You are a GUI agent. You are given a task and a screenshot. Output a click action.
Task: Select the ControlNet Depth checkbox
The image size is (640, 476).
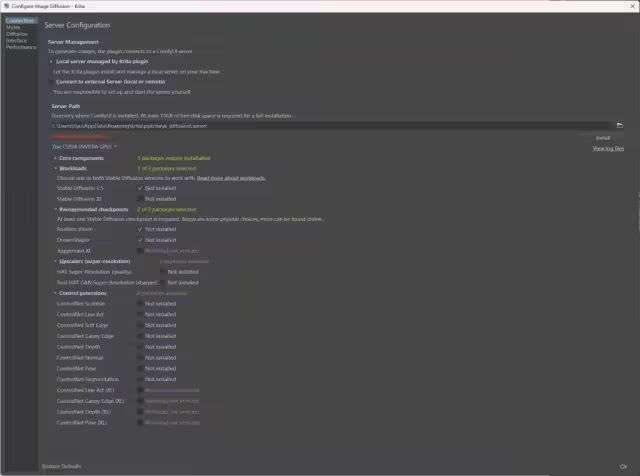click(x=140, y=347)
